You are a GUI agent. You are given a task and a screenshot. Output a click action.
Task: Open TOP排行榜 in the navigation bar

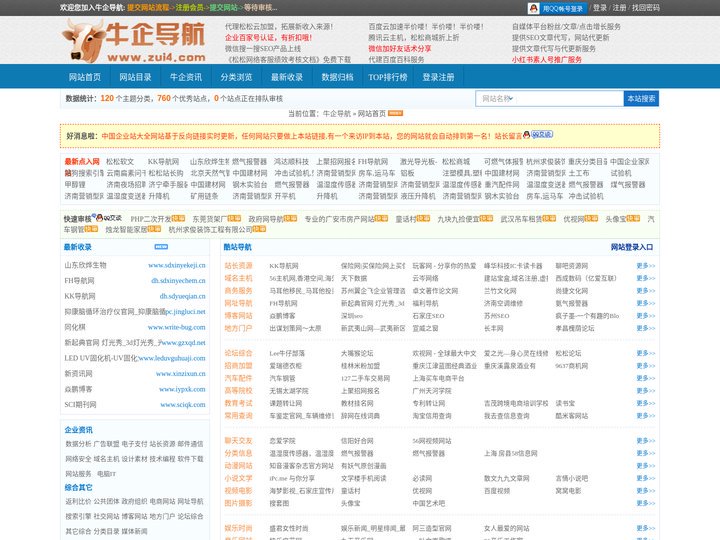tap(388, 77)
